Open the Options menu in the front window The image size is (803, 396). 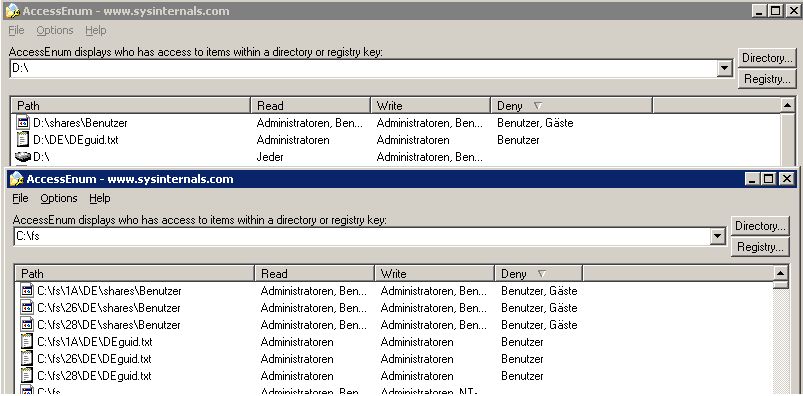[x=59, y=198]
